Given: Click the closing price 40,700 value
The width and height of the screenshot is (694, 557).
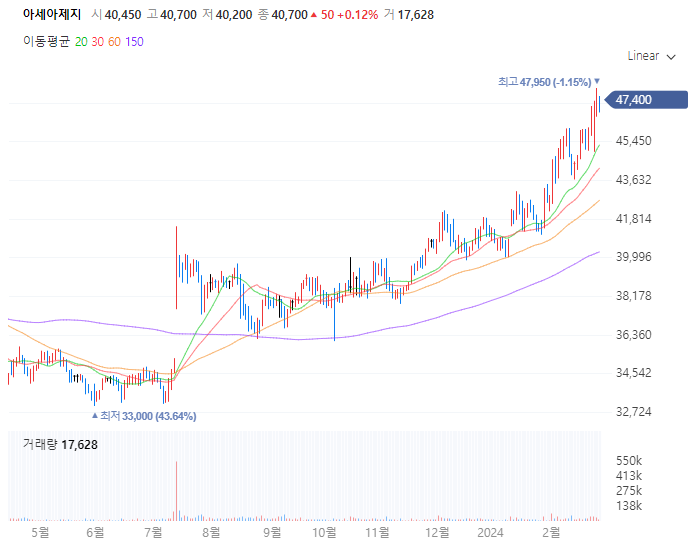Looking at the screenshot, I should tap(289, 15).
